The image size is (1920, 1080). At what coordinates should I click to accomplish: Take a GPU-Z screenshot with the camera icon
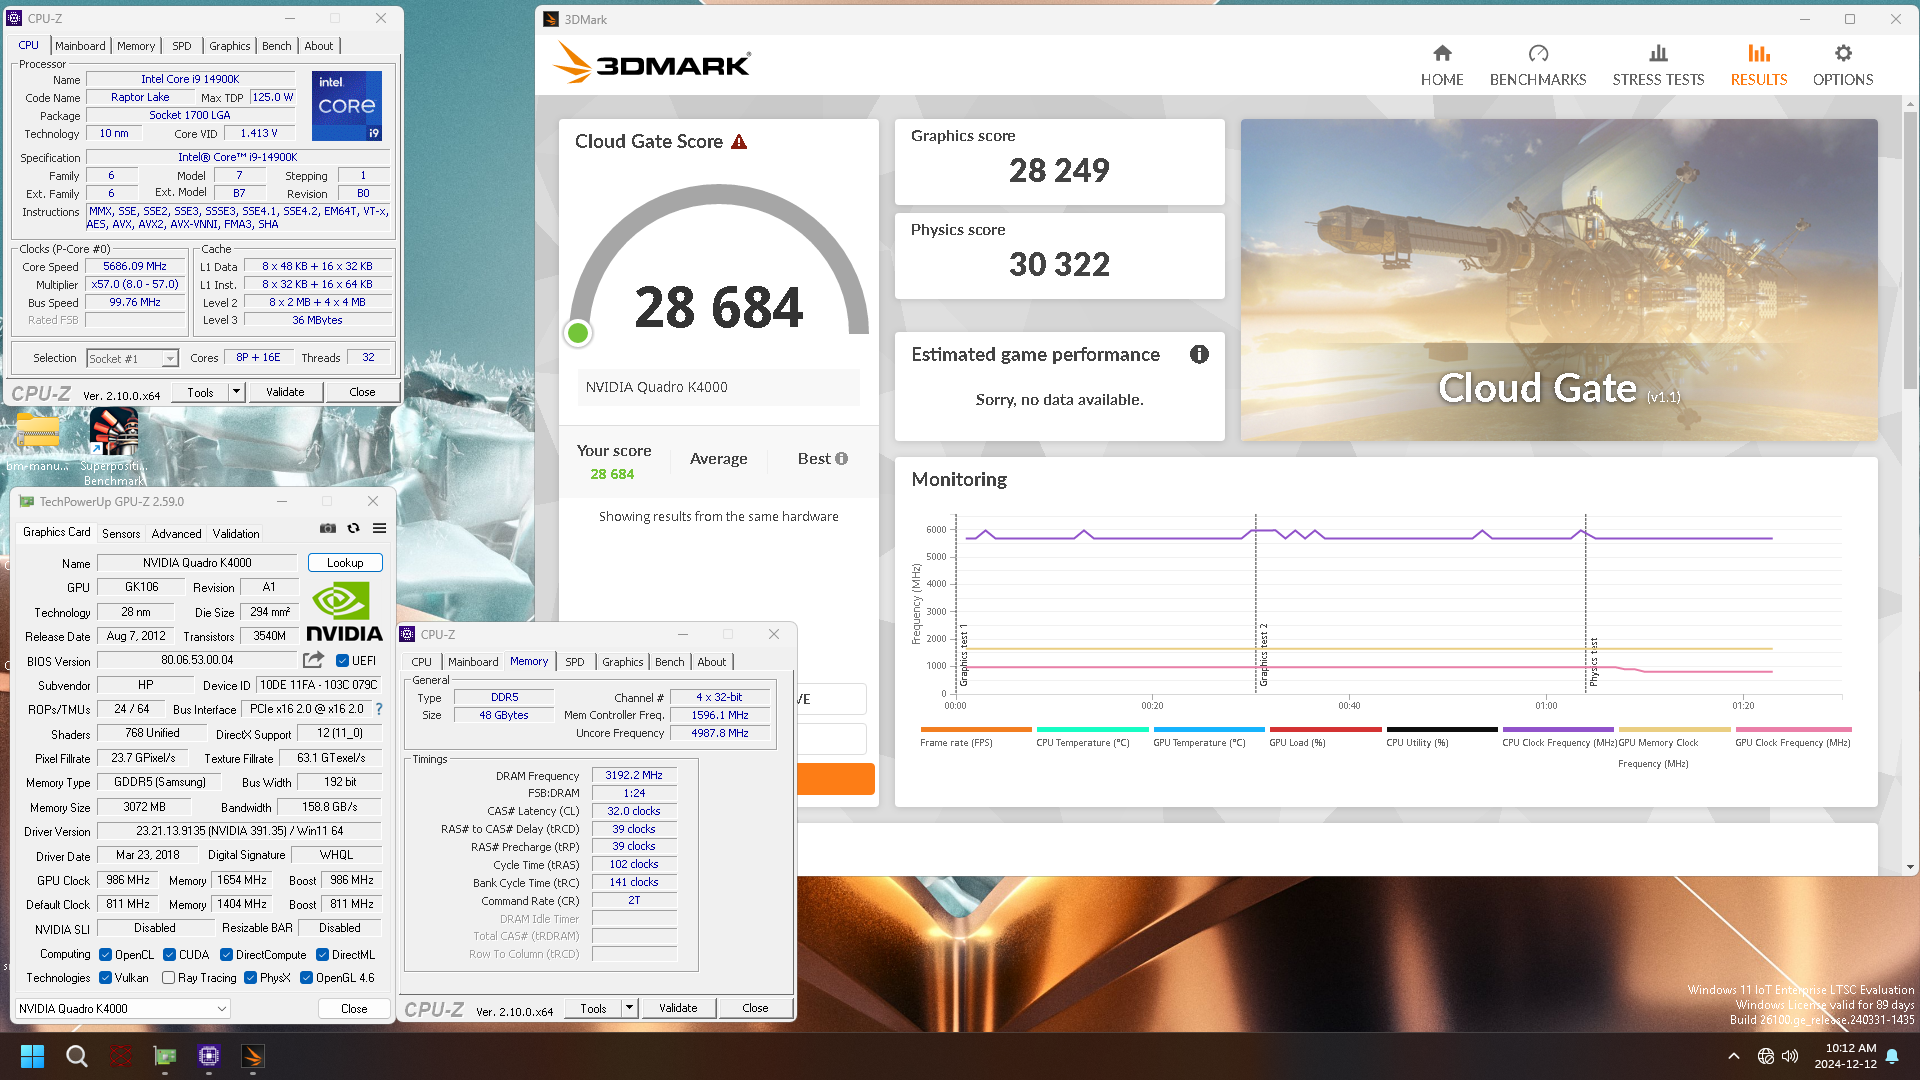coord(327,528)
